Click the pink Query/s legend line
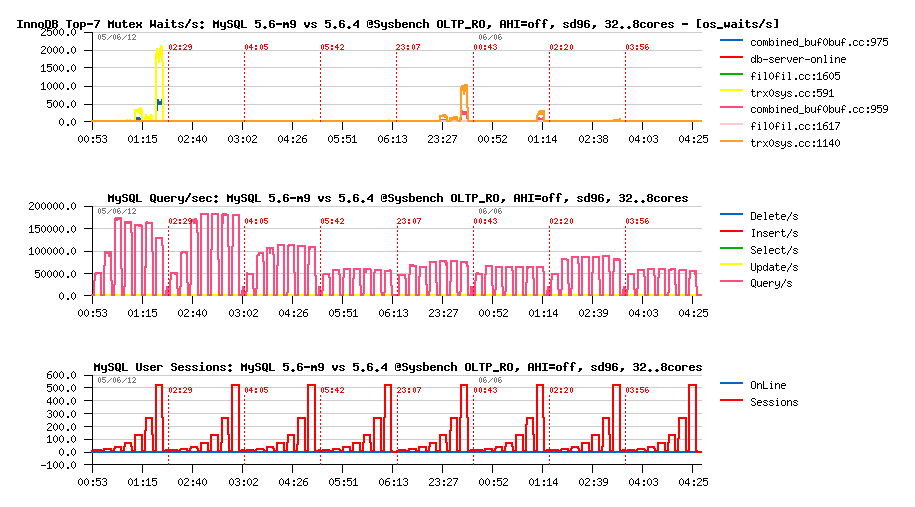 (x=731, y=281)
